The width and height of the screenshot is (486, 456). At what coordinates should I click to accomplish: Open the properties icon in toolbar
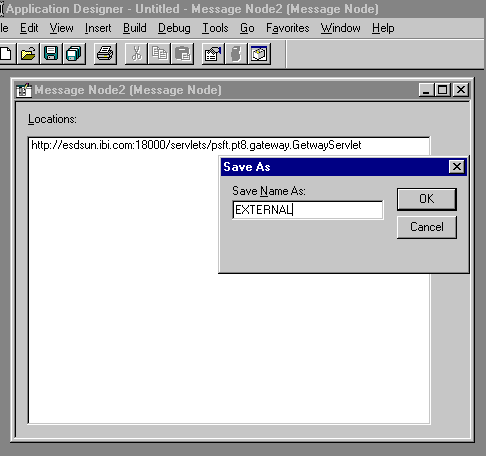pyautogui.click(x=213, y=54)
